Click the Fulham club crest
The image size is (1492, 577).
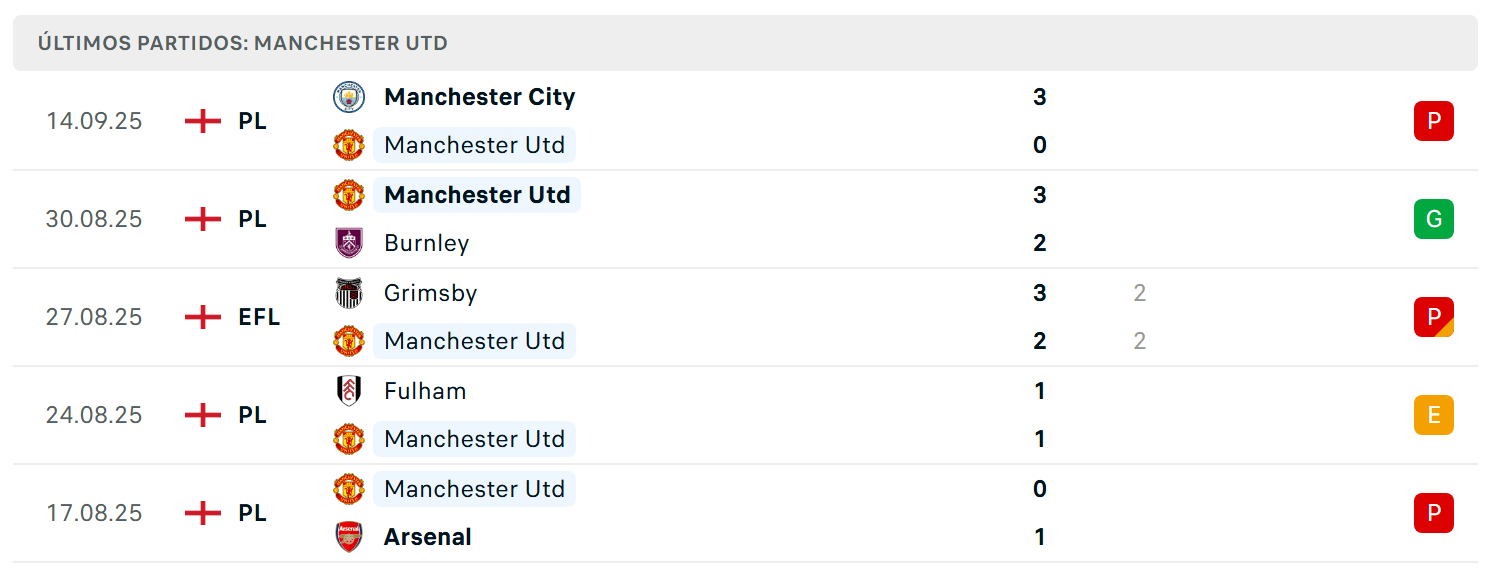click(x=349, y=391)
